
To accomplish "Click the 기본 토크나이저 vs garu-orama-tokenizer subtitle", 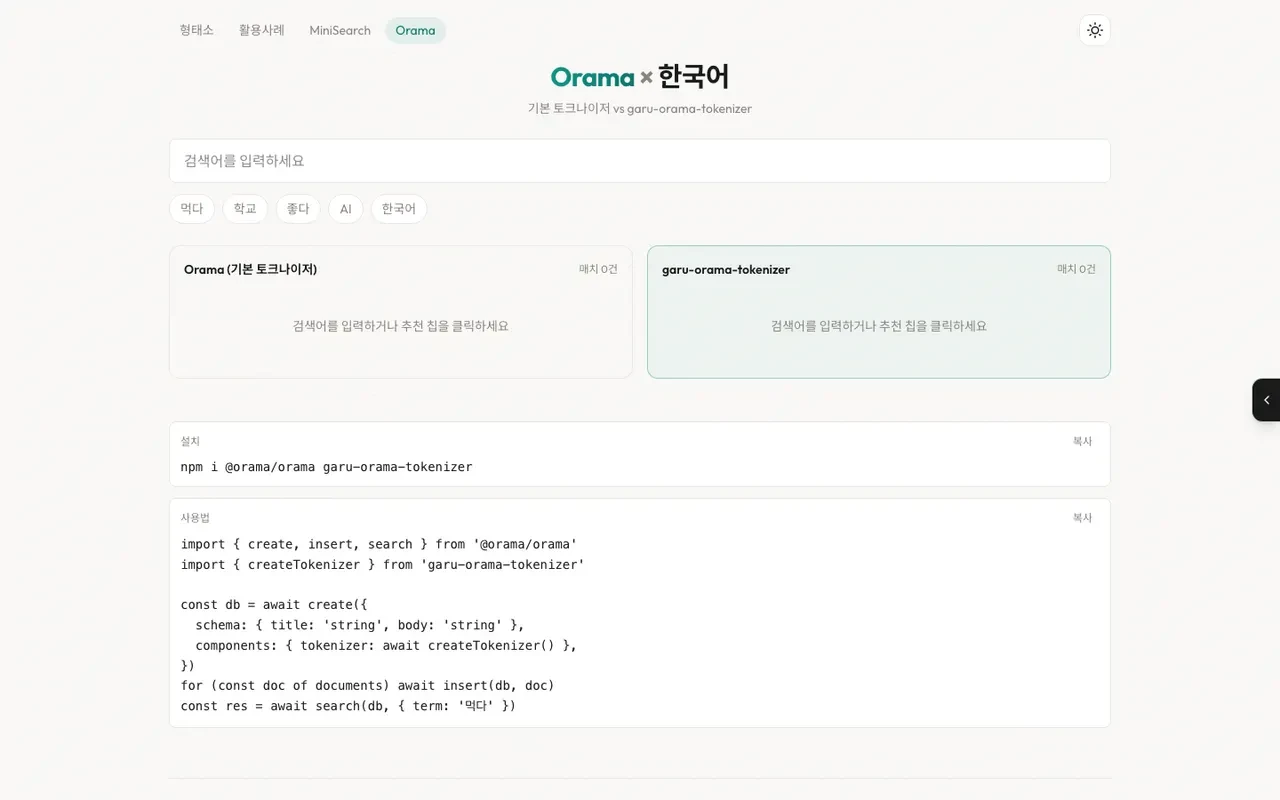I will [x=640, y=108].
